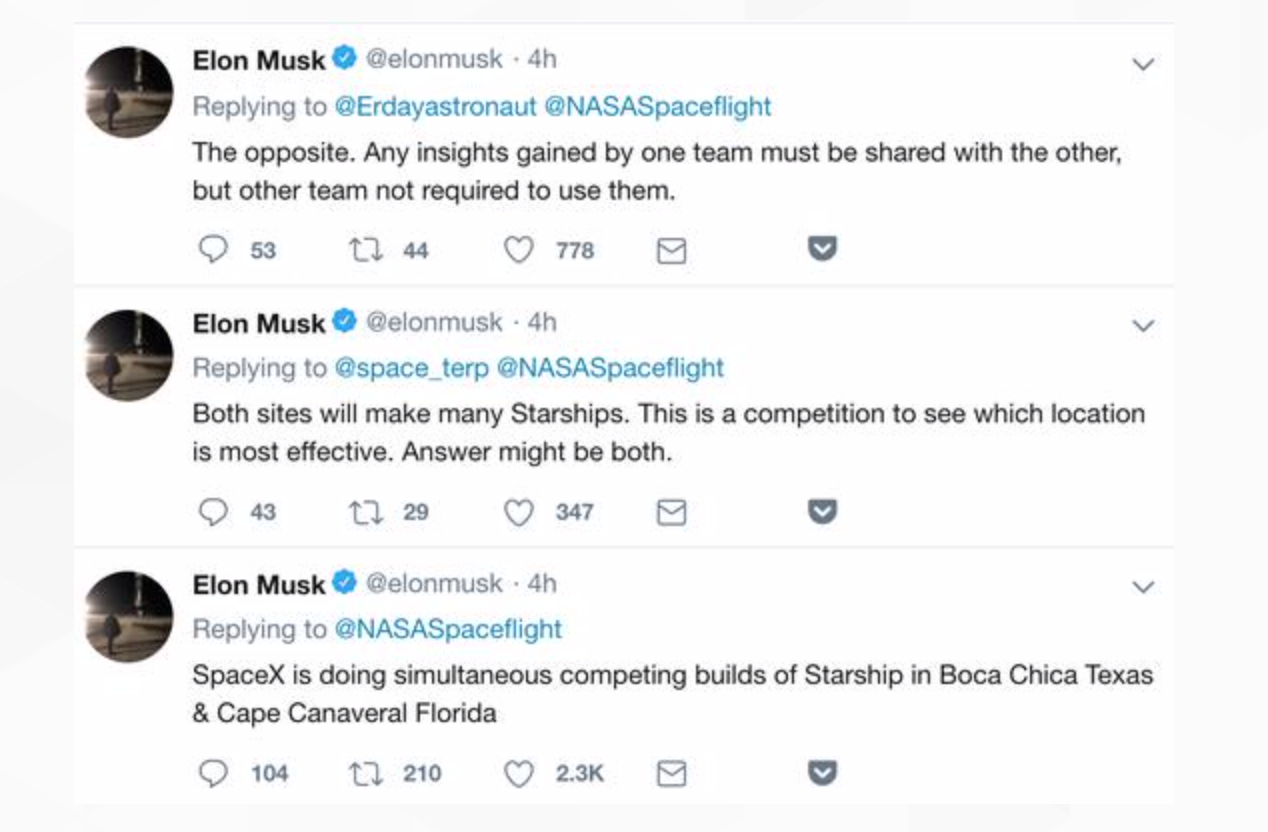Image resolution: width=1268 pixels, height=832 pixels.
Task: Save first tweet to Pocket
Action: tap(822, 249)
